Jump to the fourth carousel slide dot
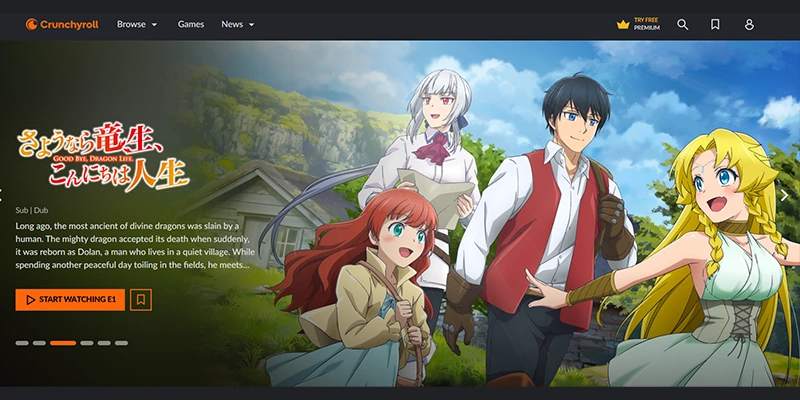 pyautogui.click(x=87, y=343)
